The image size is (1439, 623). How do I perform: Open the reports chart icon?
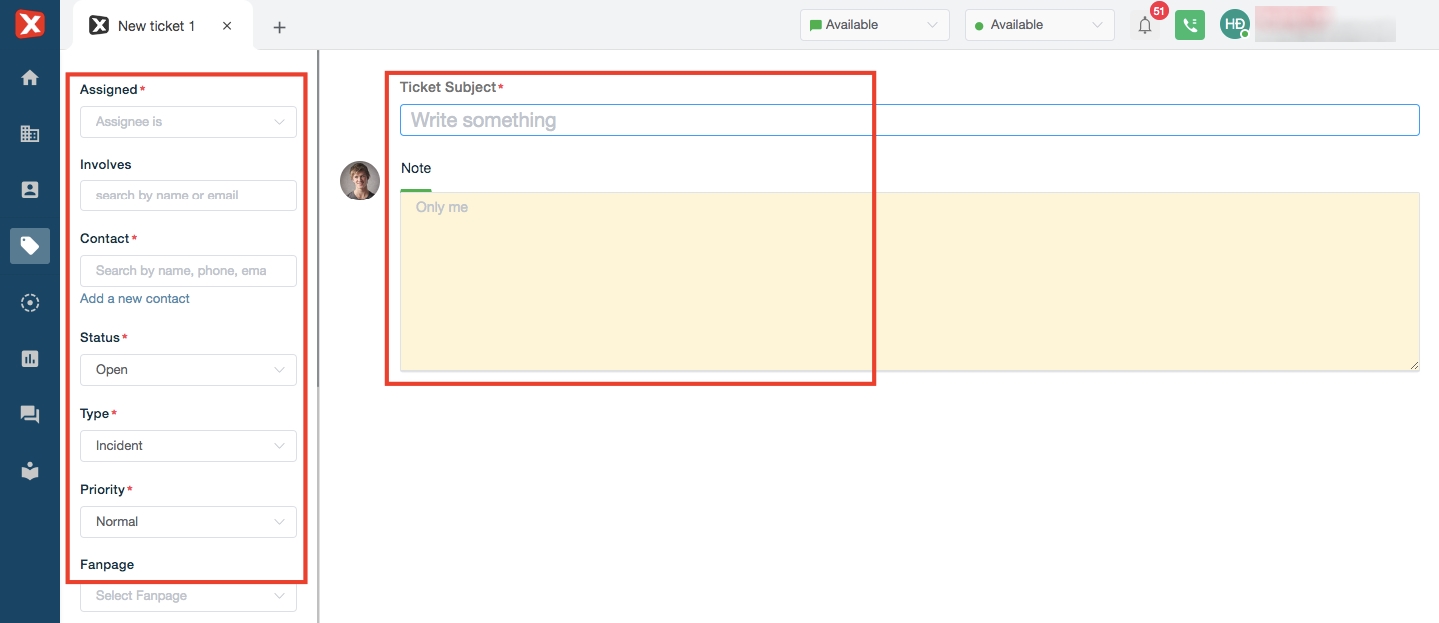coord(30,358)
